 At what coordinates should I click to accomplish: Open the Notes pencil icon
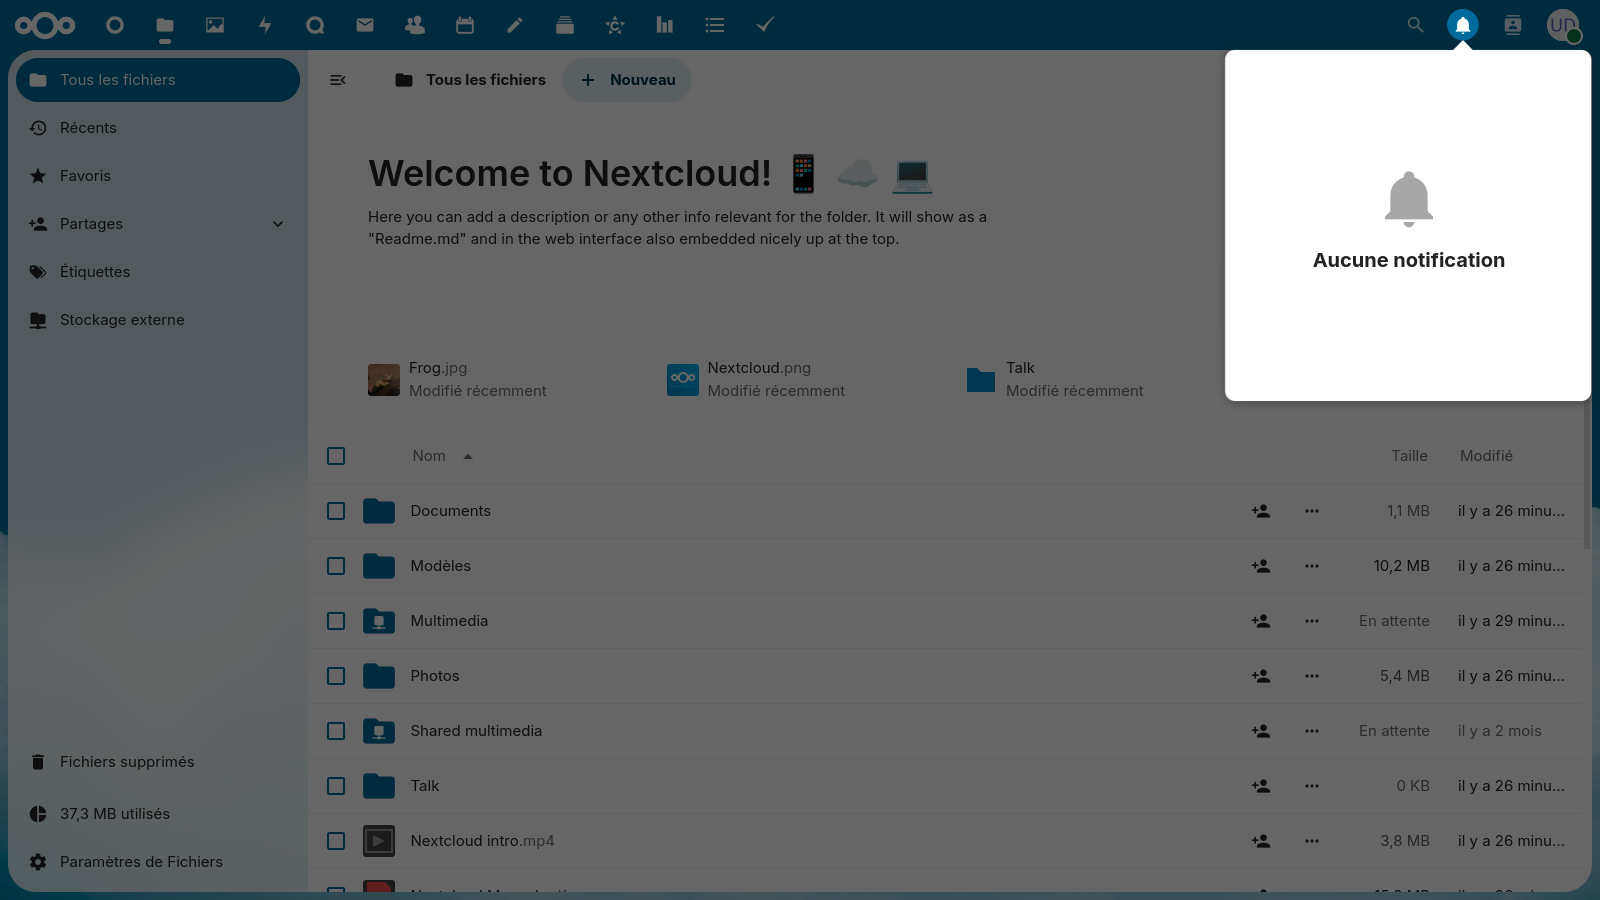(515, 25)
